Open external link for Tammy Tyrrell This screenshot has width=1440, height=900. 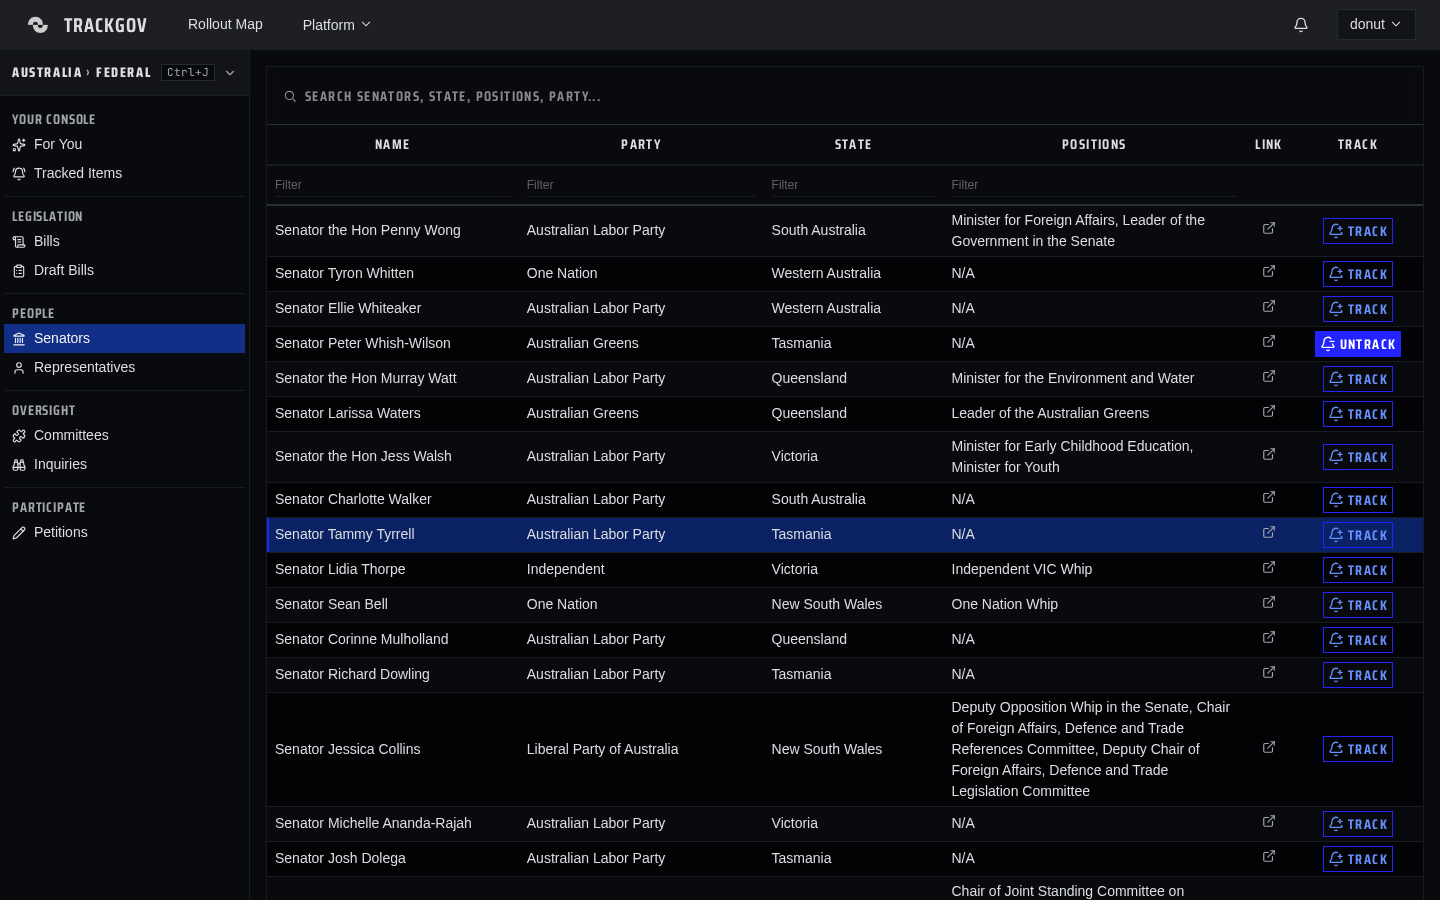pyautogui.click(x=1269, y=533)
